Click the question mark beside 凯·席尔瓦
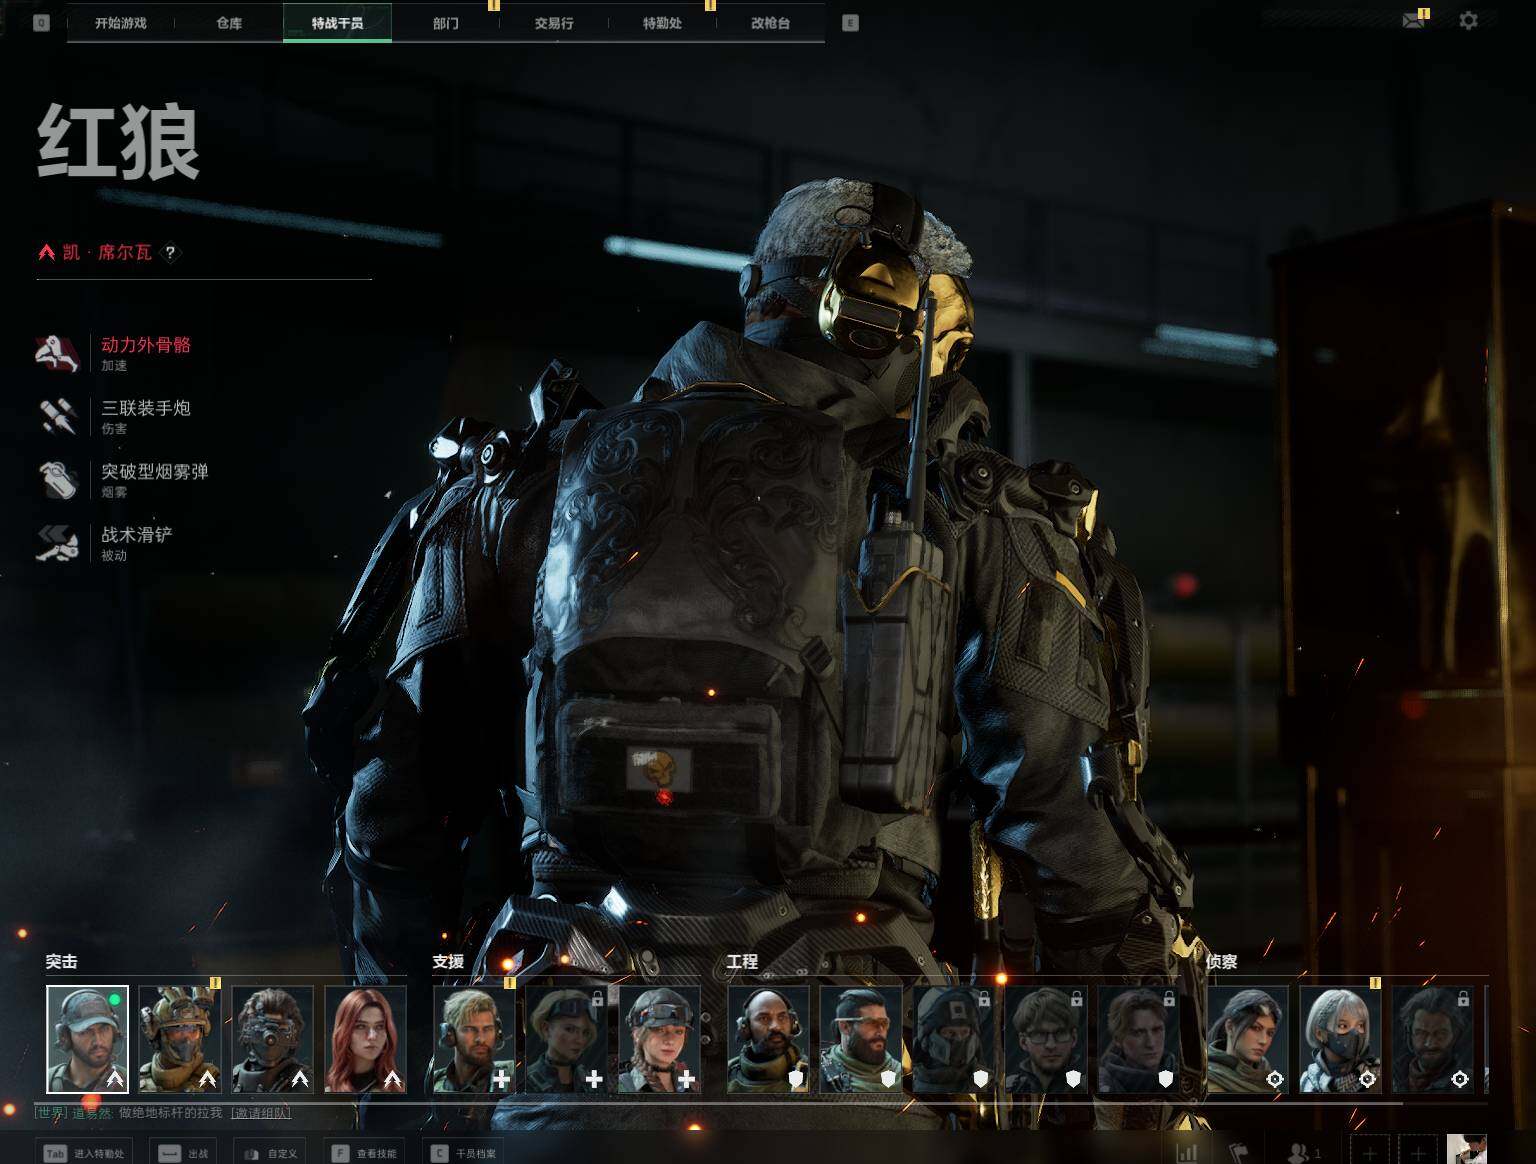The height and width of the screenshot is (1164, 1536). [170, 253]
